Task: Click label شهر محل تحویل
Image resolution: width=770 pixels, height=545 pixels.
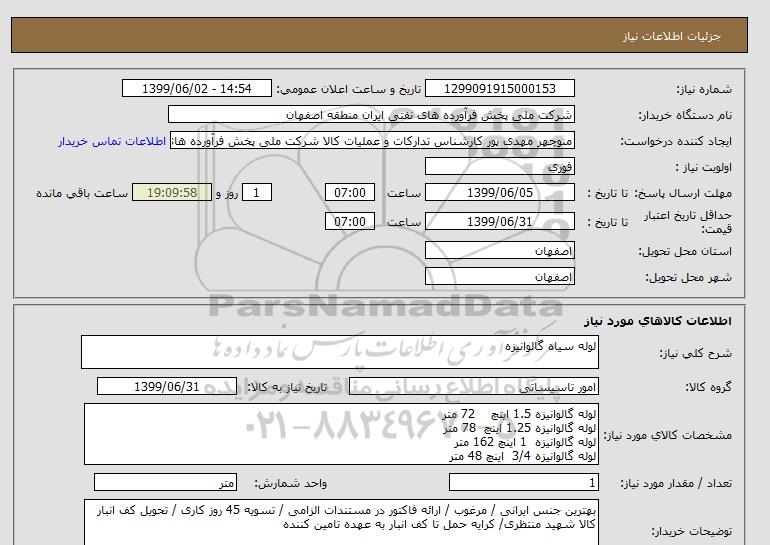Action: pyautogui.click(x=688, y=277)
